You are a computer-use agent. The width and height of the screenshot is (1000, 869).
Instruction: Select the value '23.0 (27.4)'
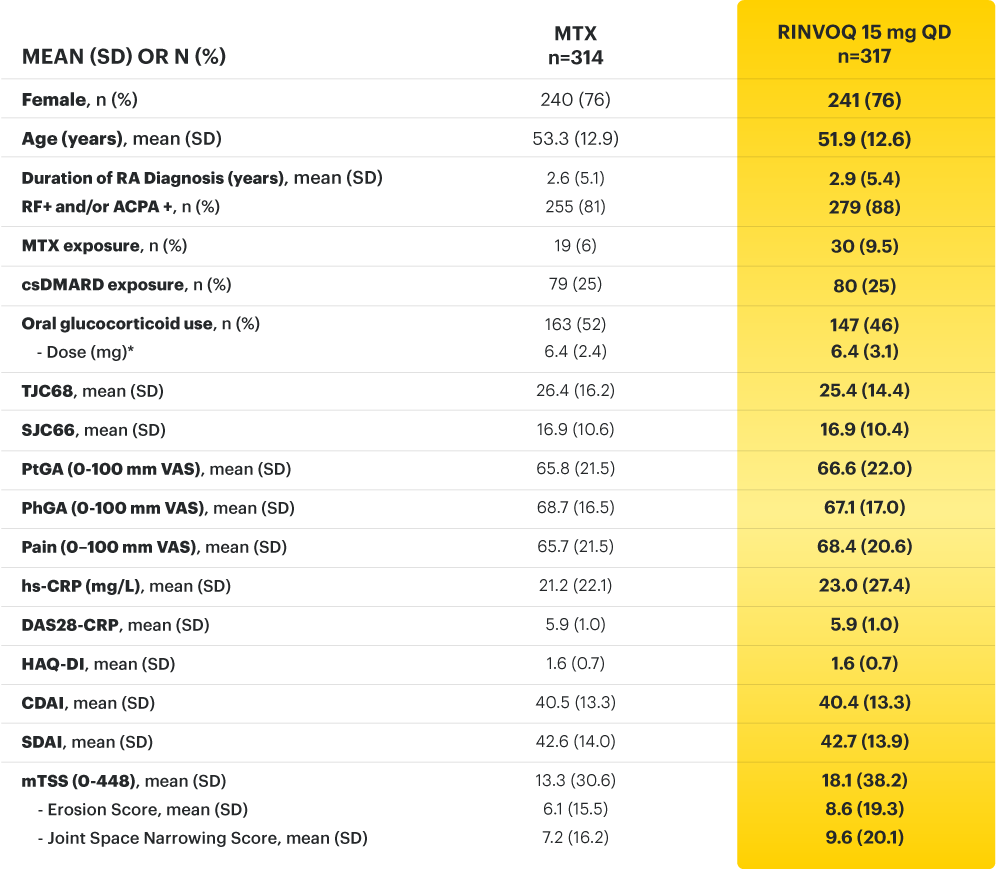click(864, 585)
